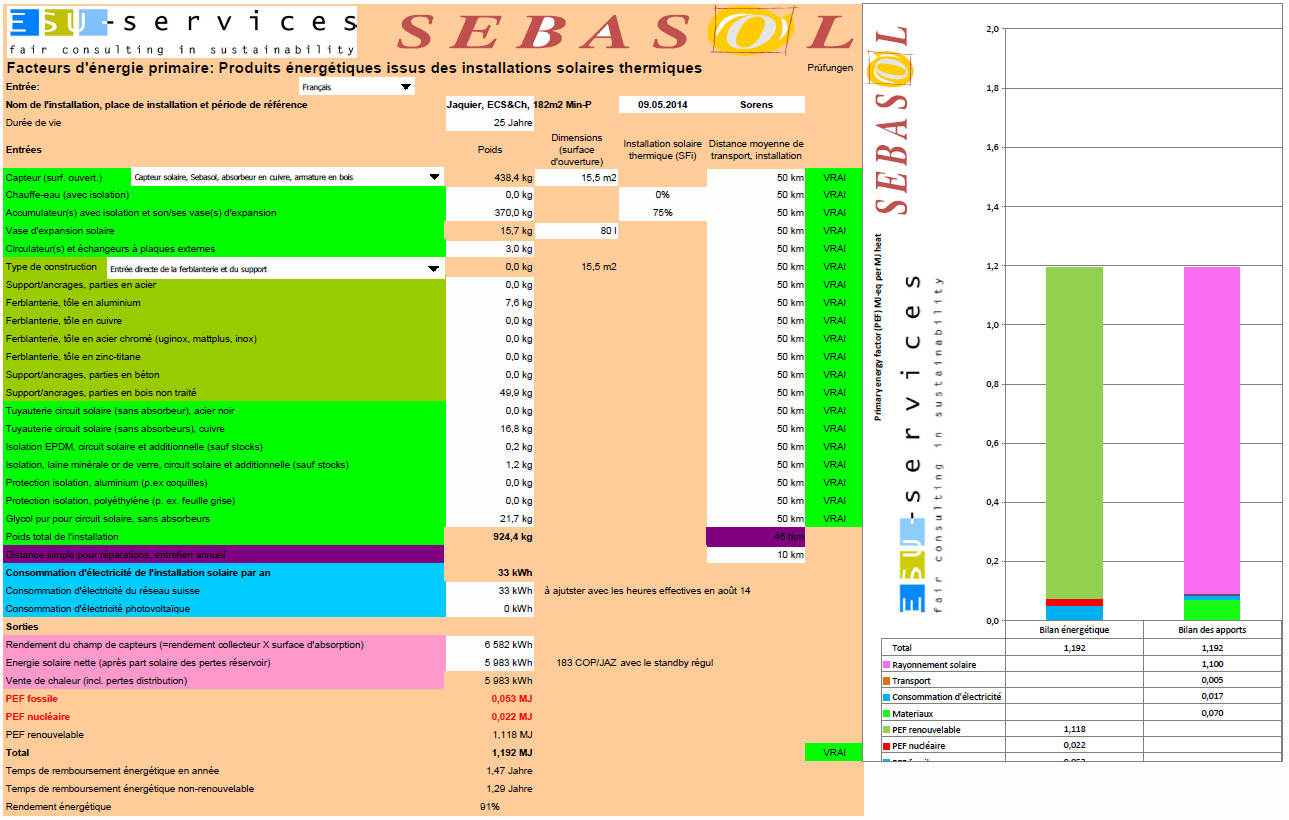The height and width of the screenshot is (820, 1289).
Task: Click the PEF renouvelable legend swatch
Action: (886, 729)
